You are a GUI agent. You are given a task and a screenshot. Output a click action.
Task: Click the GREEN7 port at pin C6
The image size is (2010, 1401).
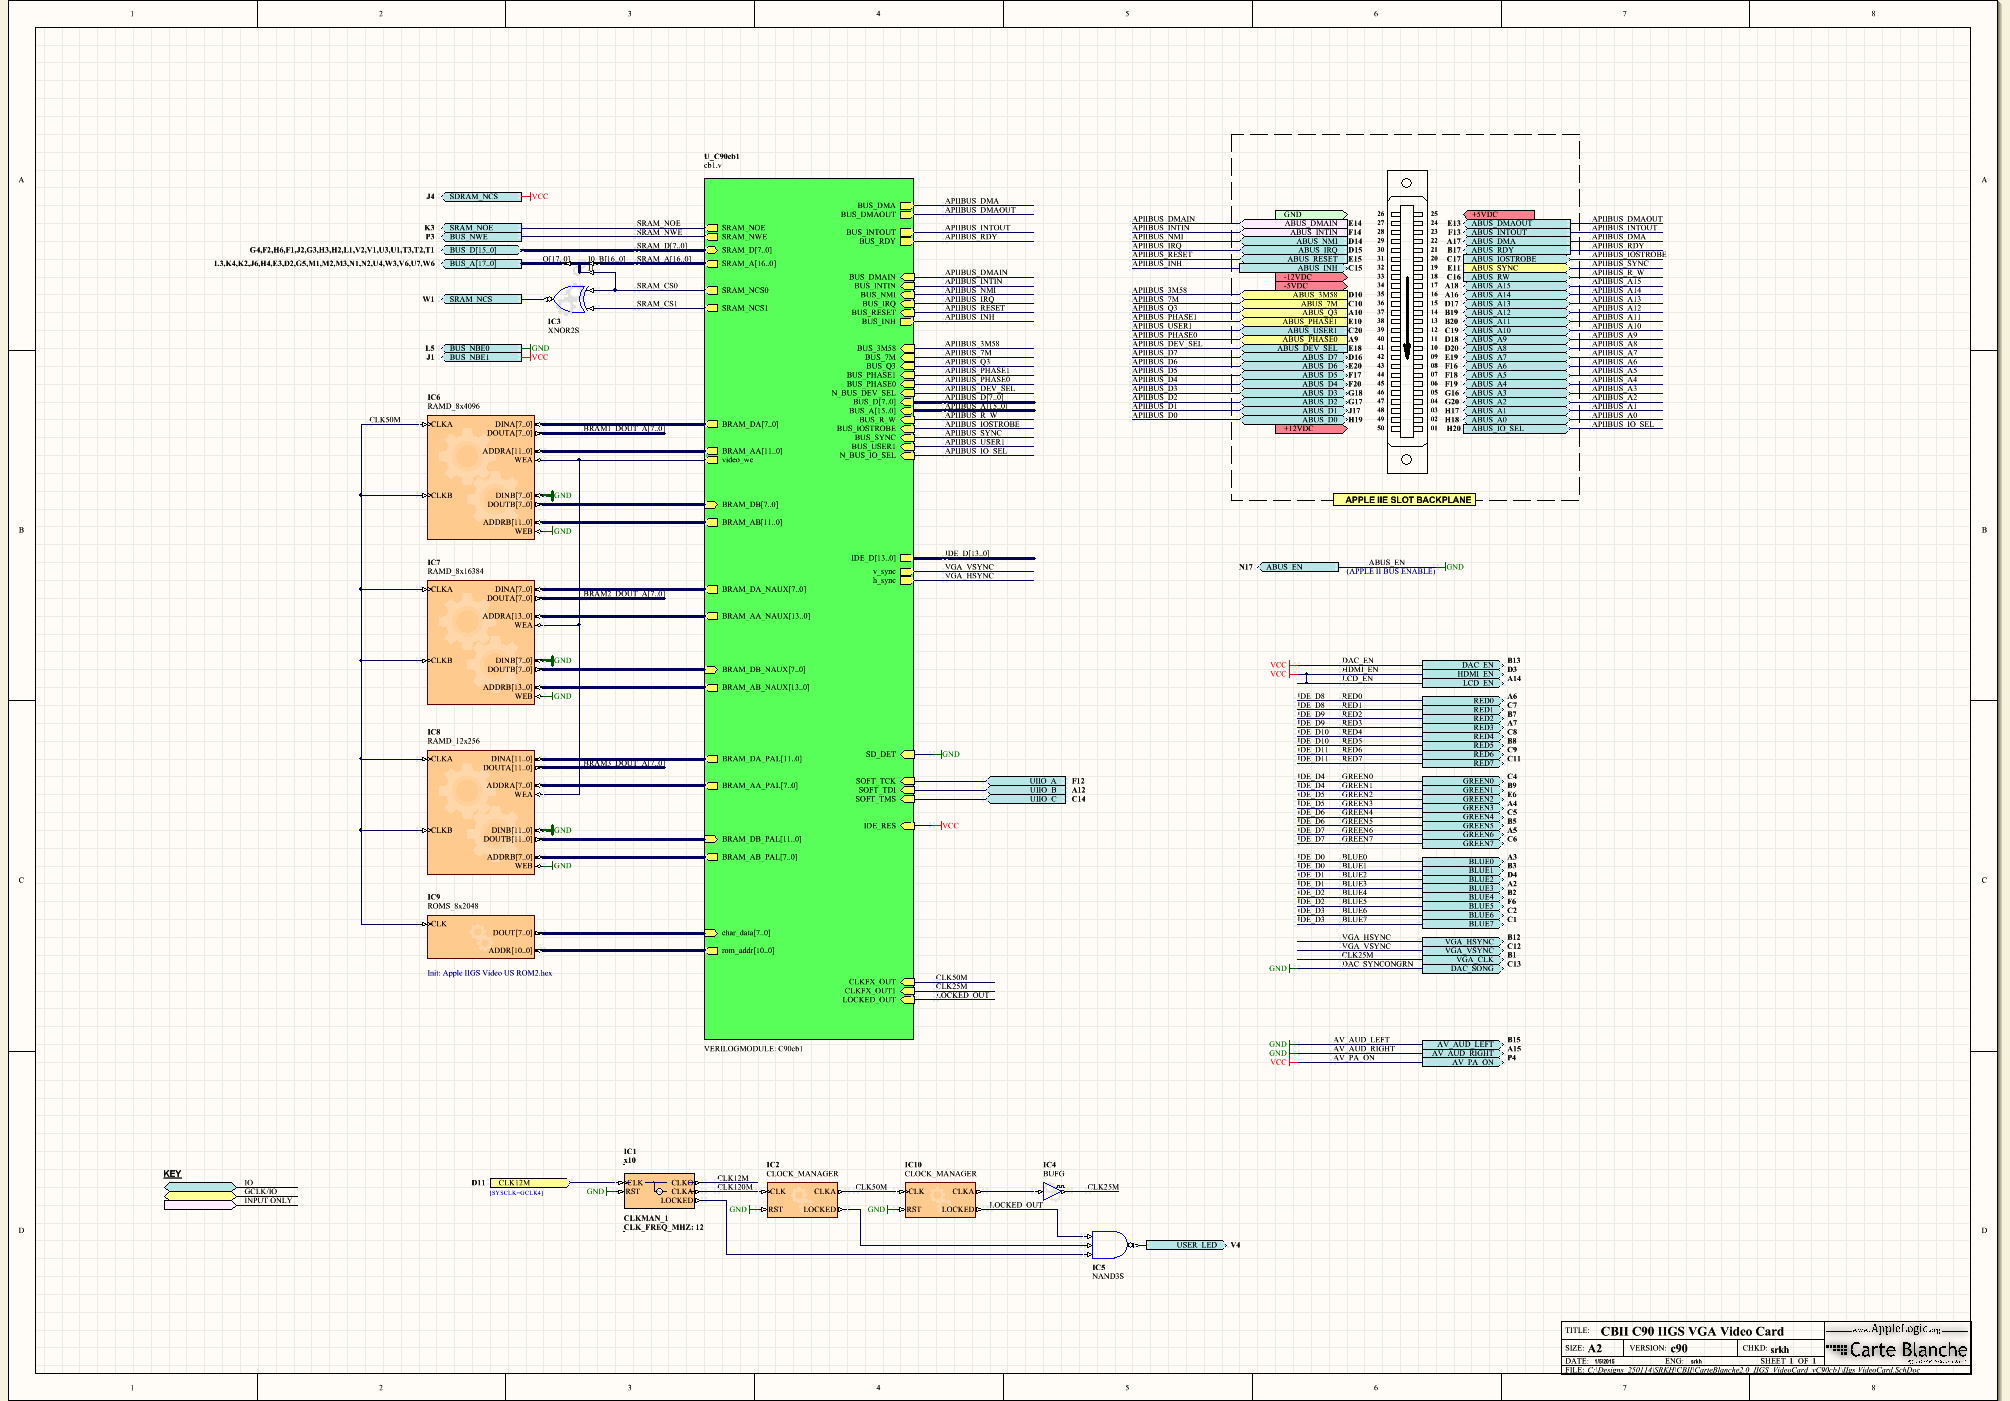pos(1462,843)
